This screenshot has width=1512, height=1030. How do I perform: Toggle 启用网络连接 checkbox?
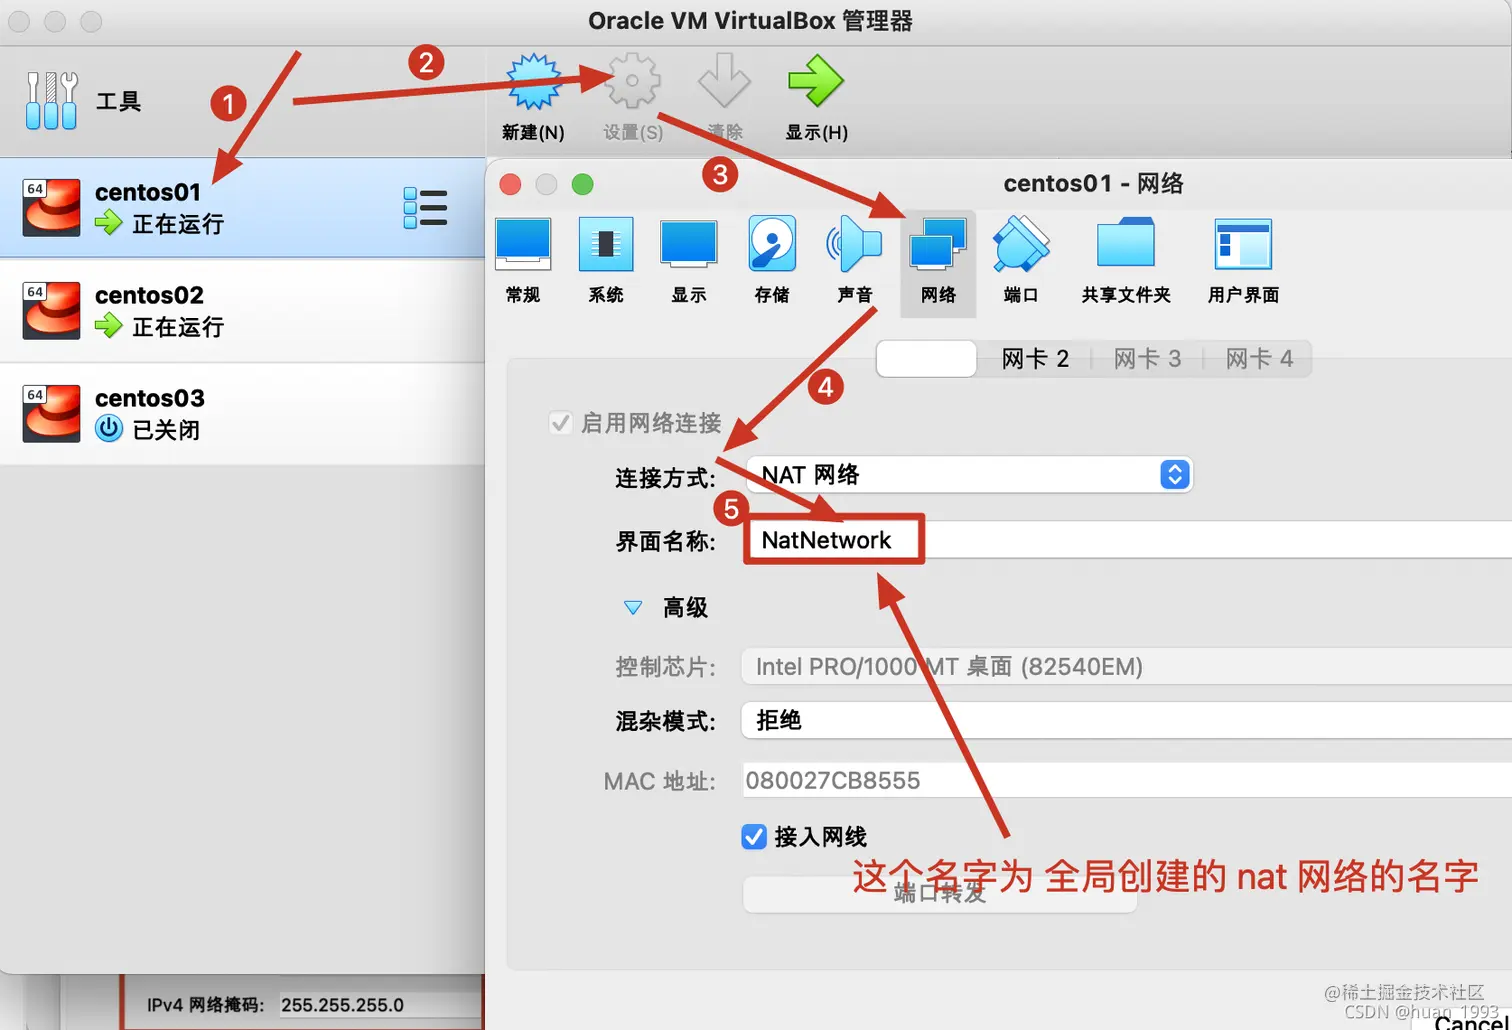(560, 423)
